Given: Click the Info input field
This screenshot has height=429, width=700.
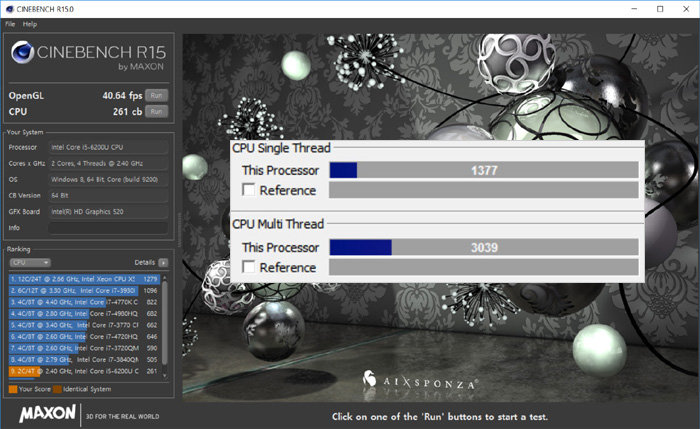Looking at the screenshot, I should click(x=108, y=228).
